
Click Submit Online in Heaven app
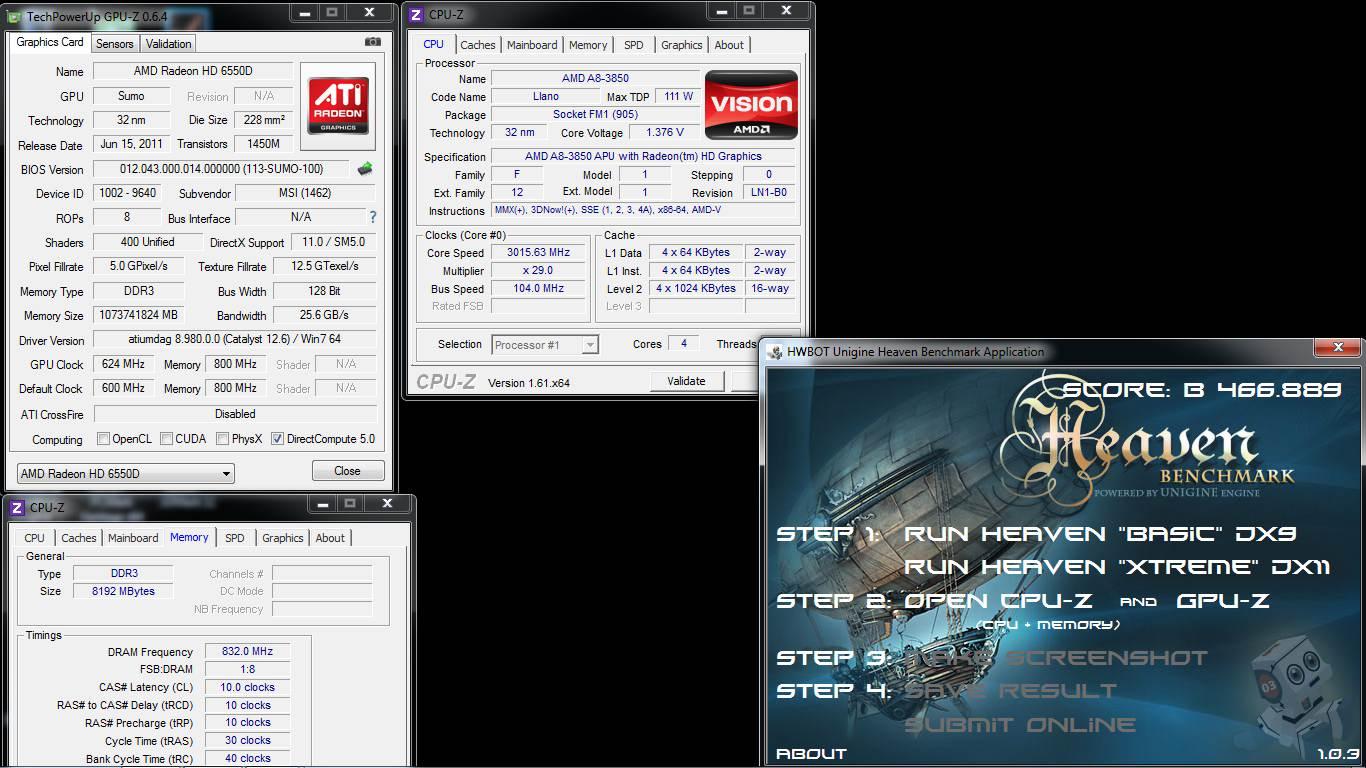tap(1020, 725)
